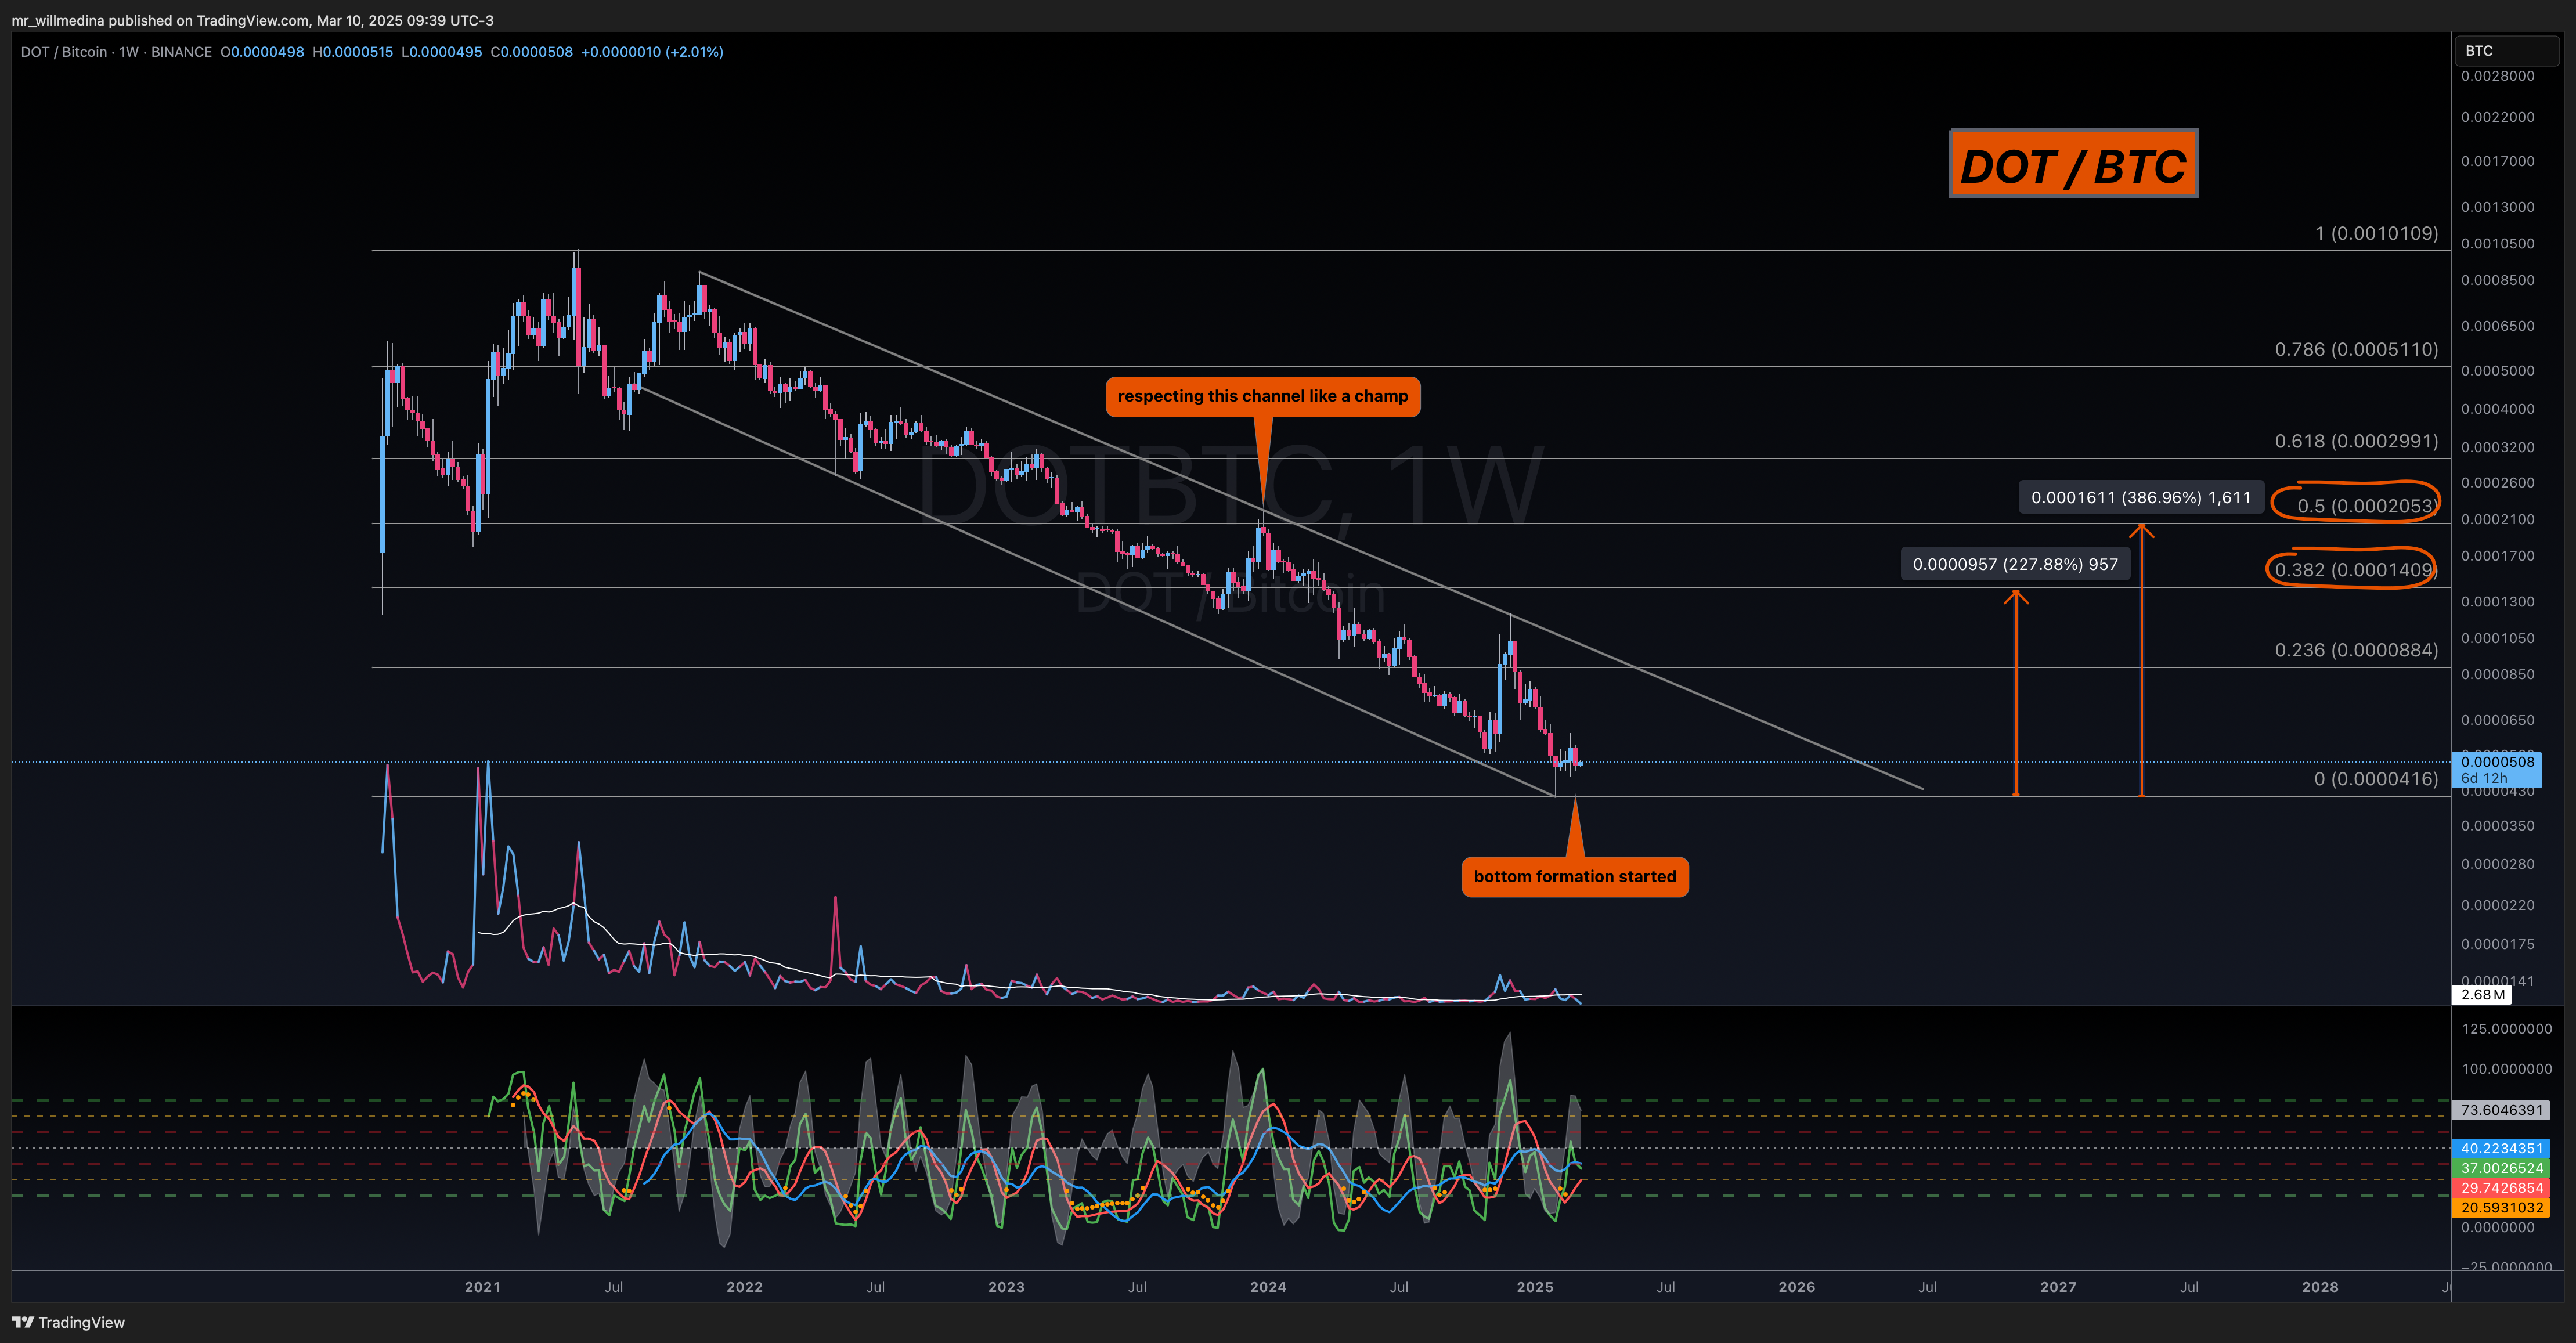Image resolution: width=2576 pixels, height=1343 pixels.
Task: Click price axis value 0.0022000
Action: point(2497,117)
